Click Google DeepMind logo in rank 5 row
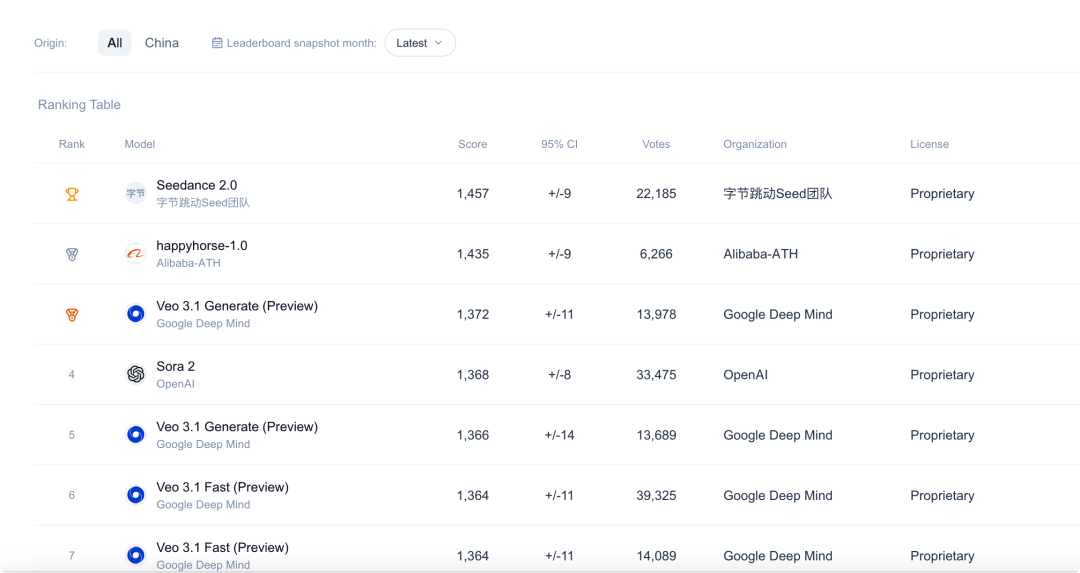The image size is (1080, 573). click(x=136, y=435)
